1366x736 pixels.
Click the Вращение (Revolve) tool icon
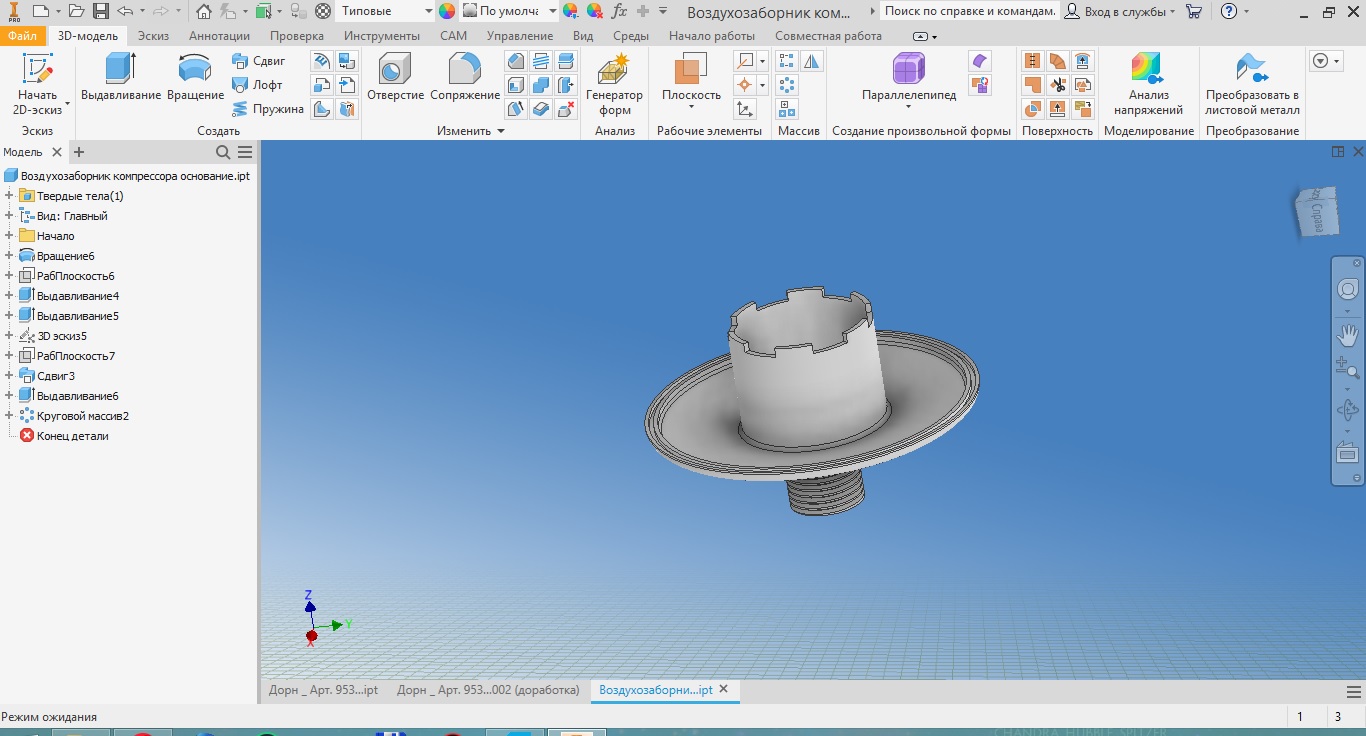coord(195,77)
